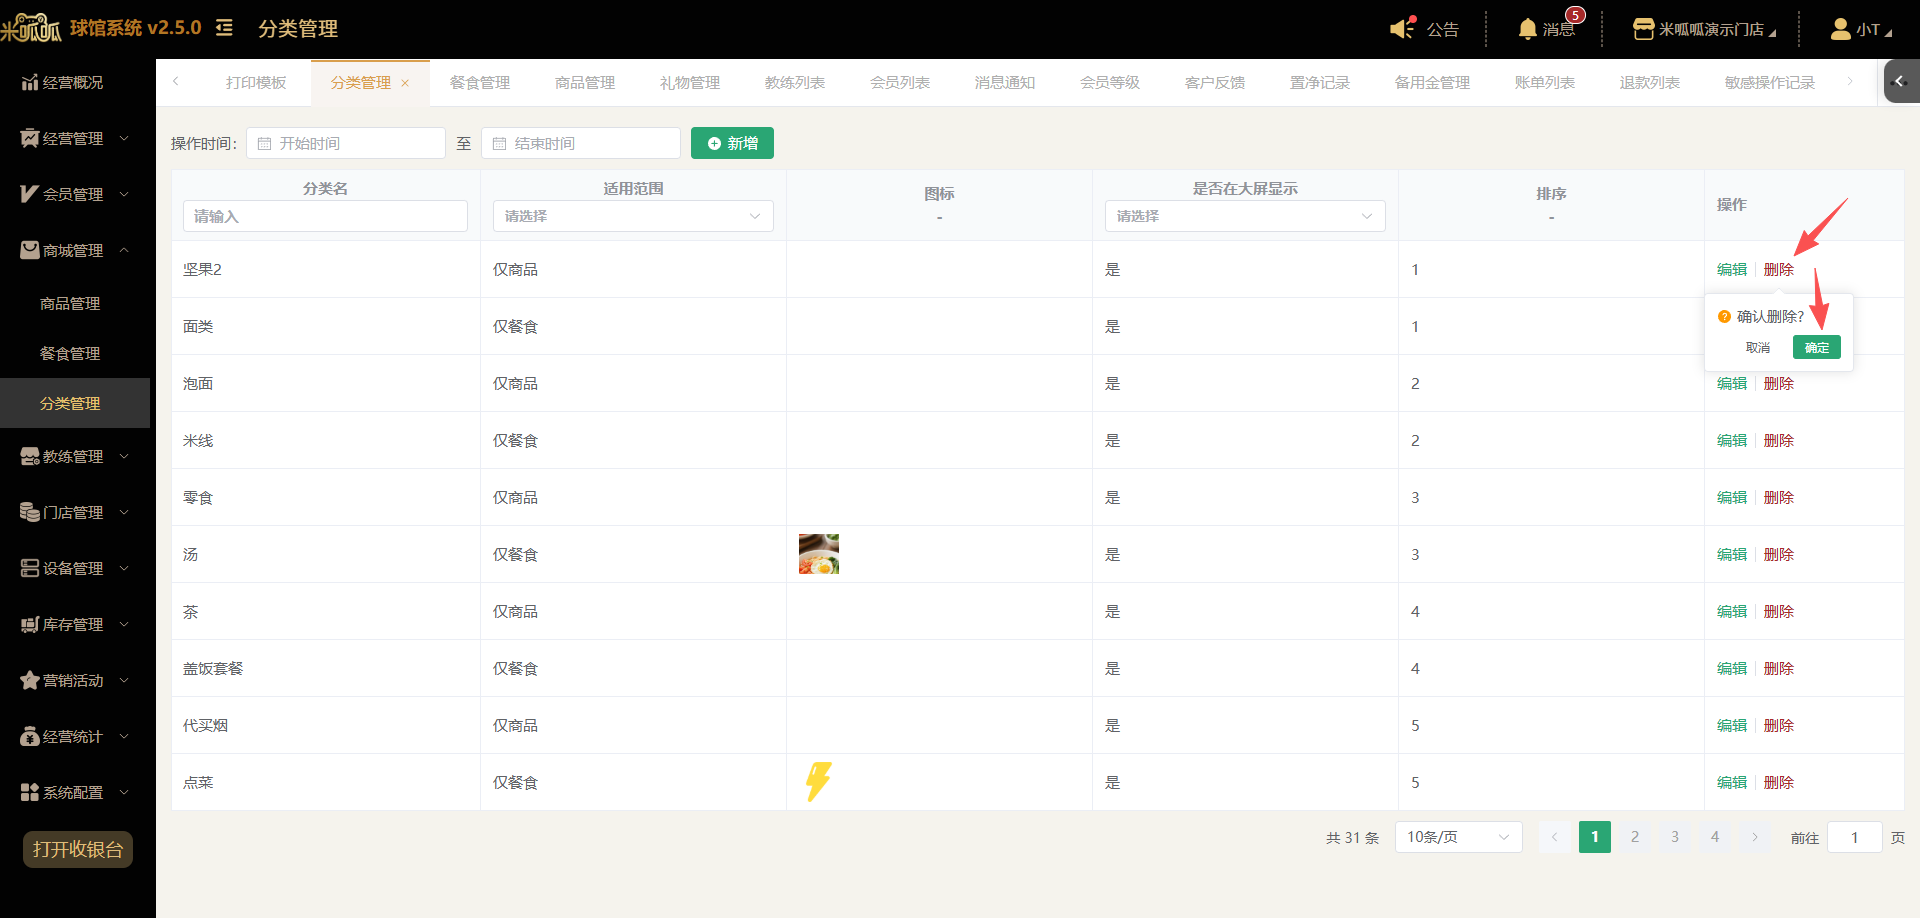Screen dimensions: 1920x918
Task: Click 编辑 for the 代买烟 row
Action: coord(1732,725)
